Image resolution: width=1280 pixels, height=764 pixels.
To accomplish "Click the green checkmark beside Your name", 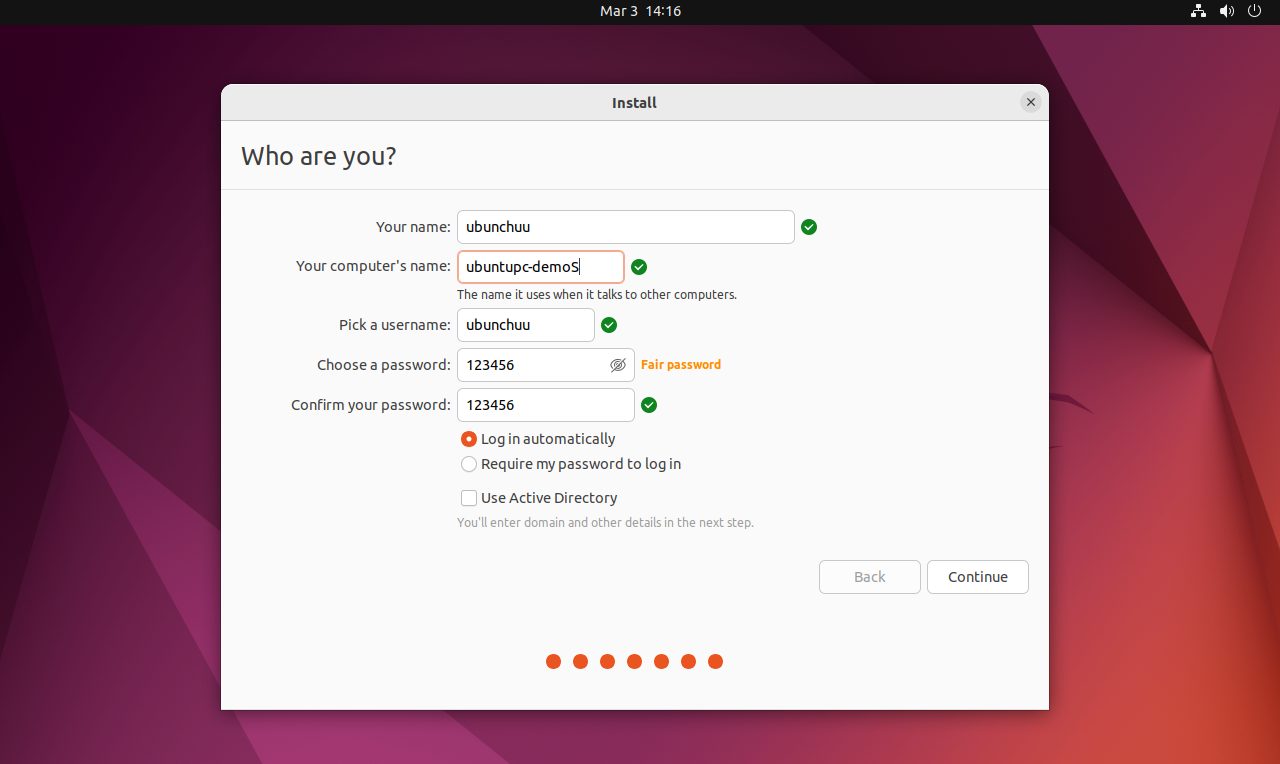I will tap(809, 227).
